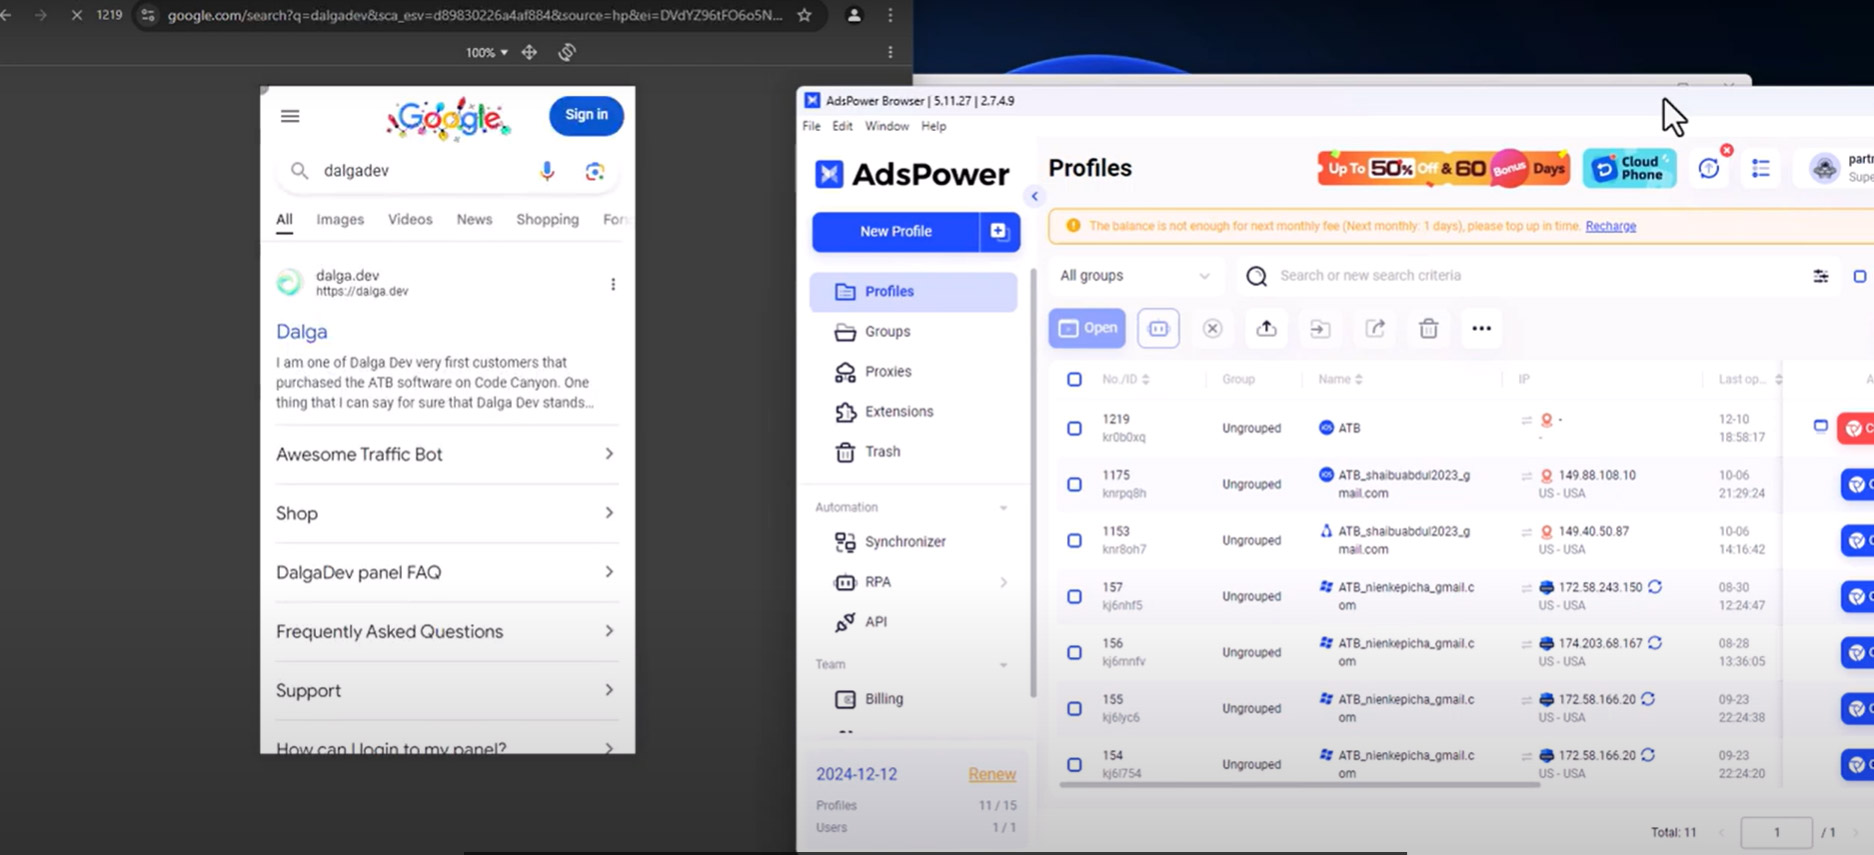This screenshot has height=855, width=1874.
Task: Collapse the AdsPower sidebar arrow
Action: click(1035, 196)
